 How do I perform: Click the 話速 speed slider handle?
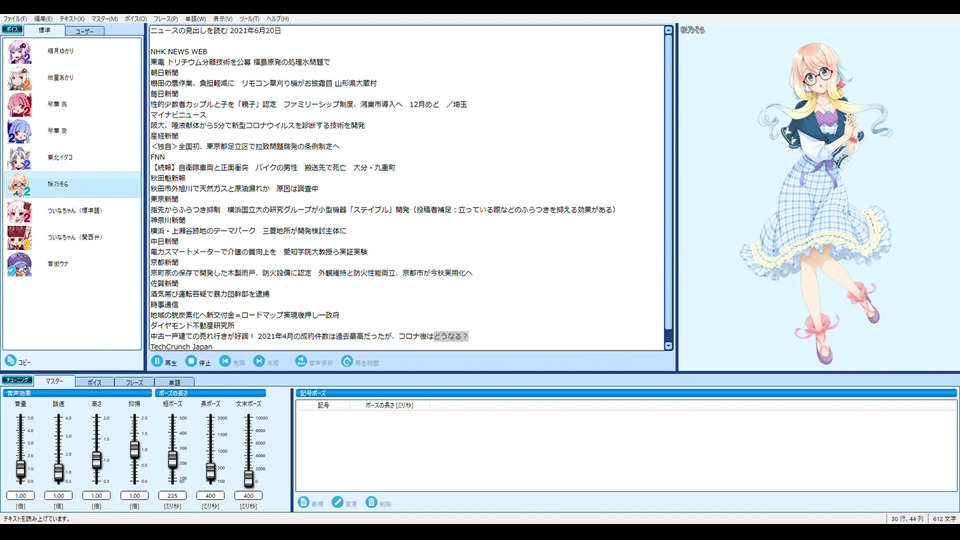pyautogui.click(x=59, y=472)
